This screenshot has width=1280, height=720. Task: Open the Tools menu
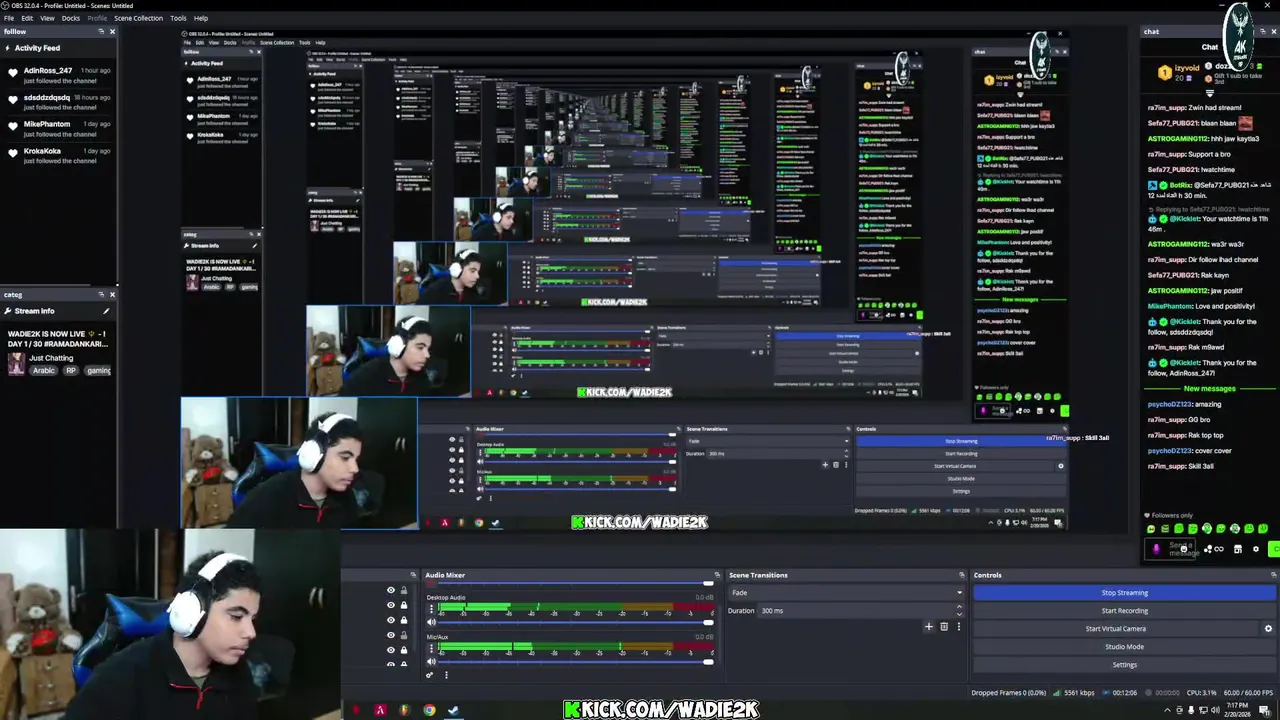click(178, 18)
